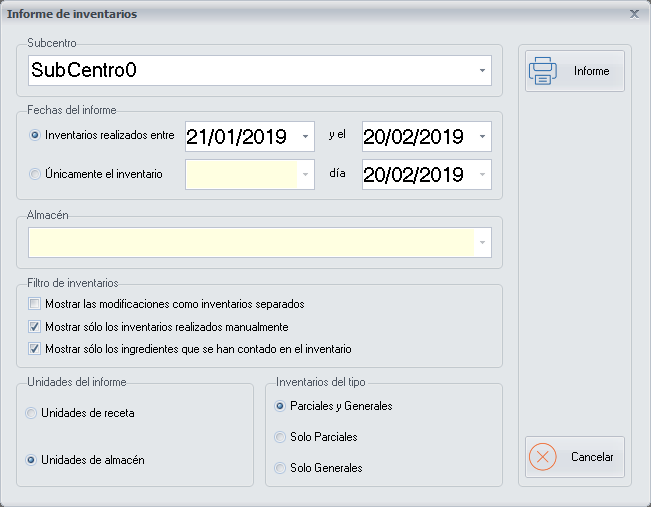Screen dimensions: 651x507
Task: Select Únicamente el inventario radio button
Action: coord(35,174)
